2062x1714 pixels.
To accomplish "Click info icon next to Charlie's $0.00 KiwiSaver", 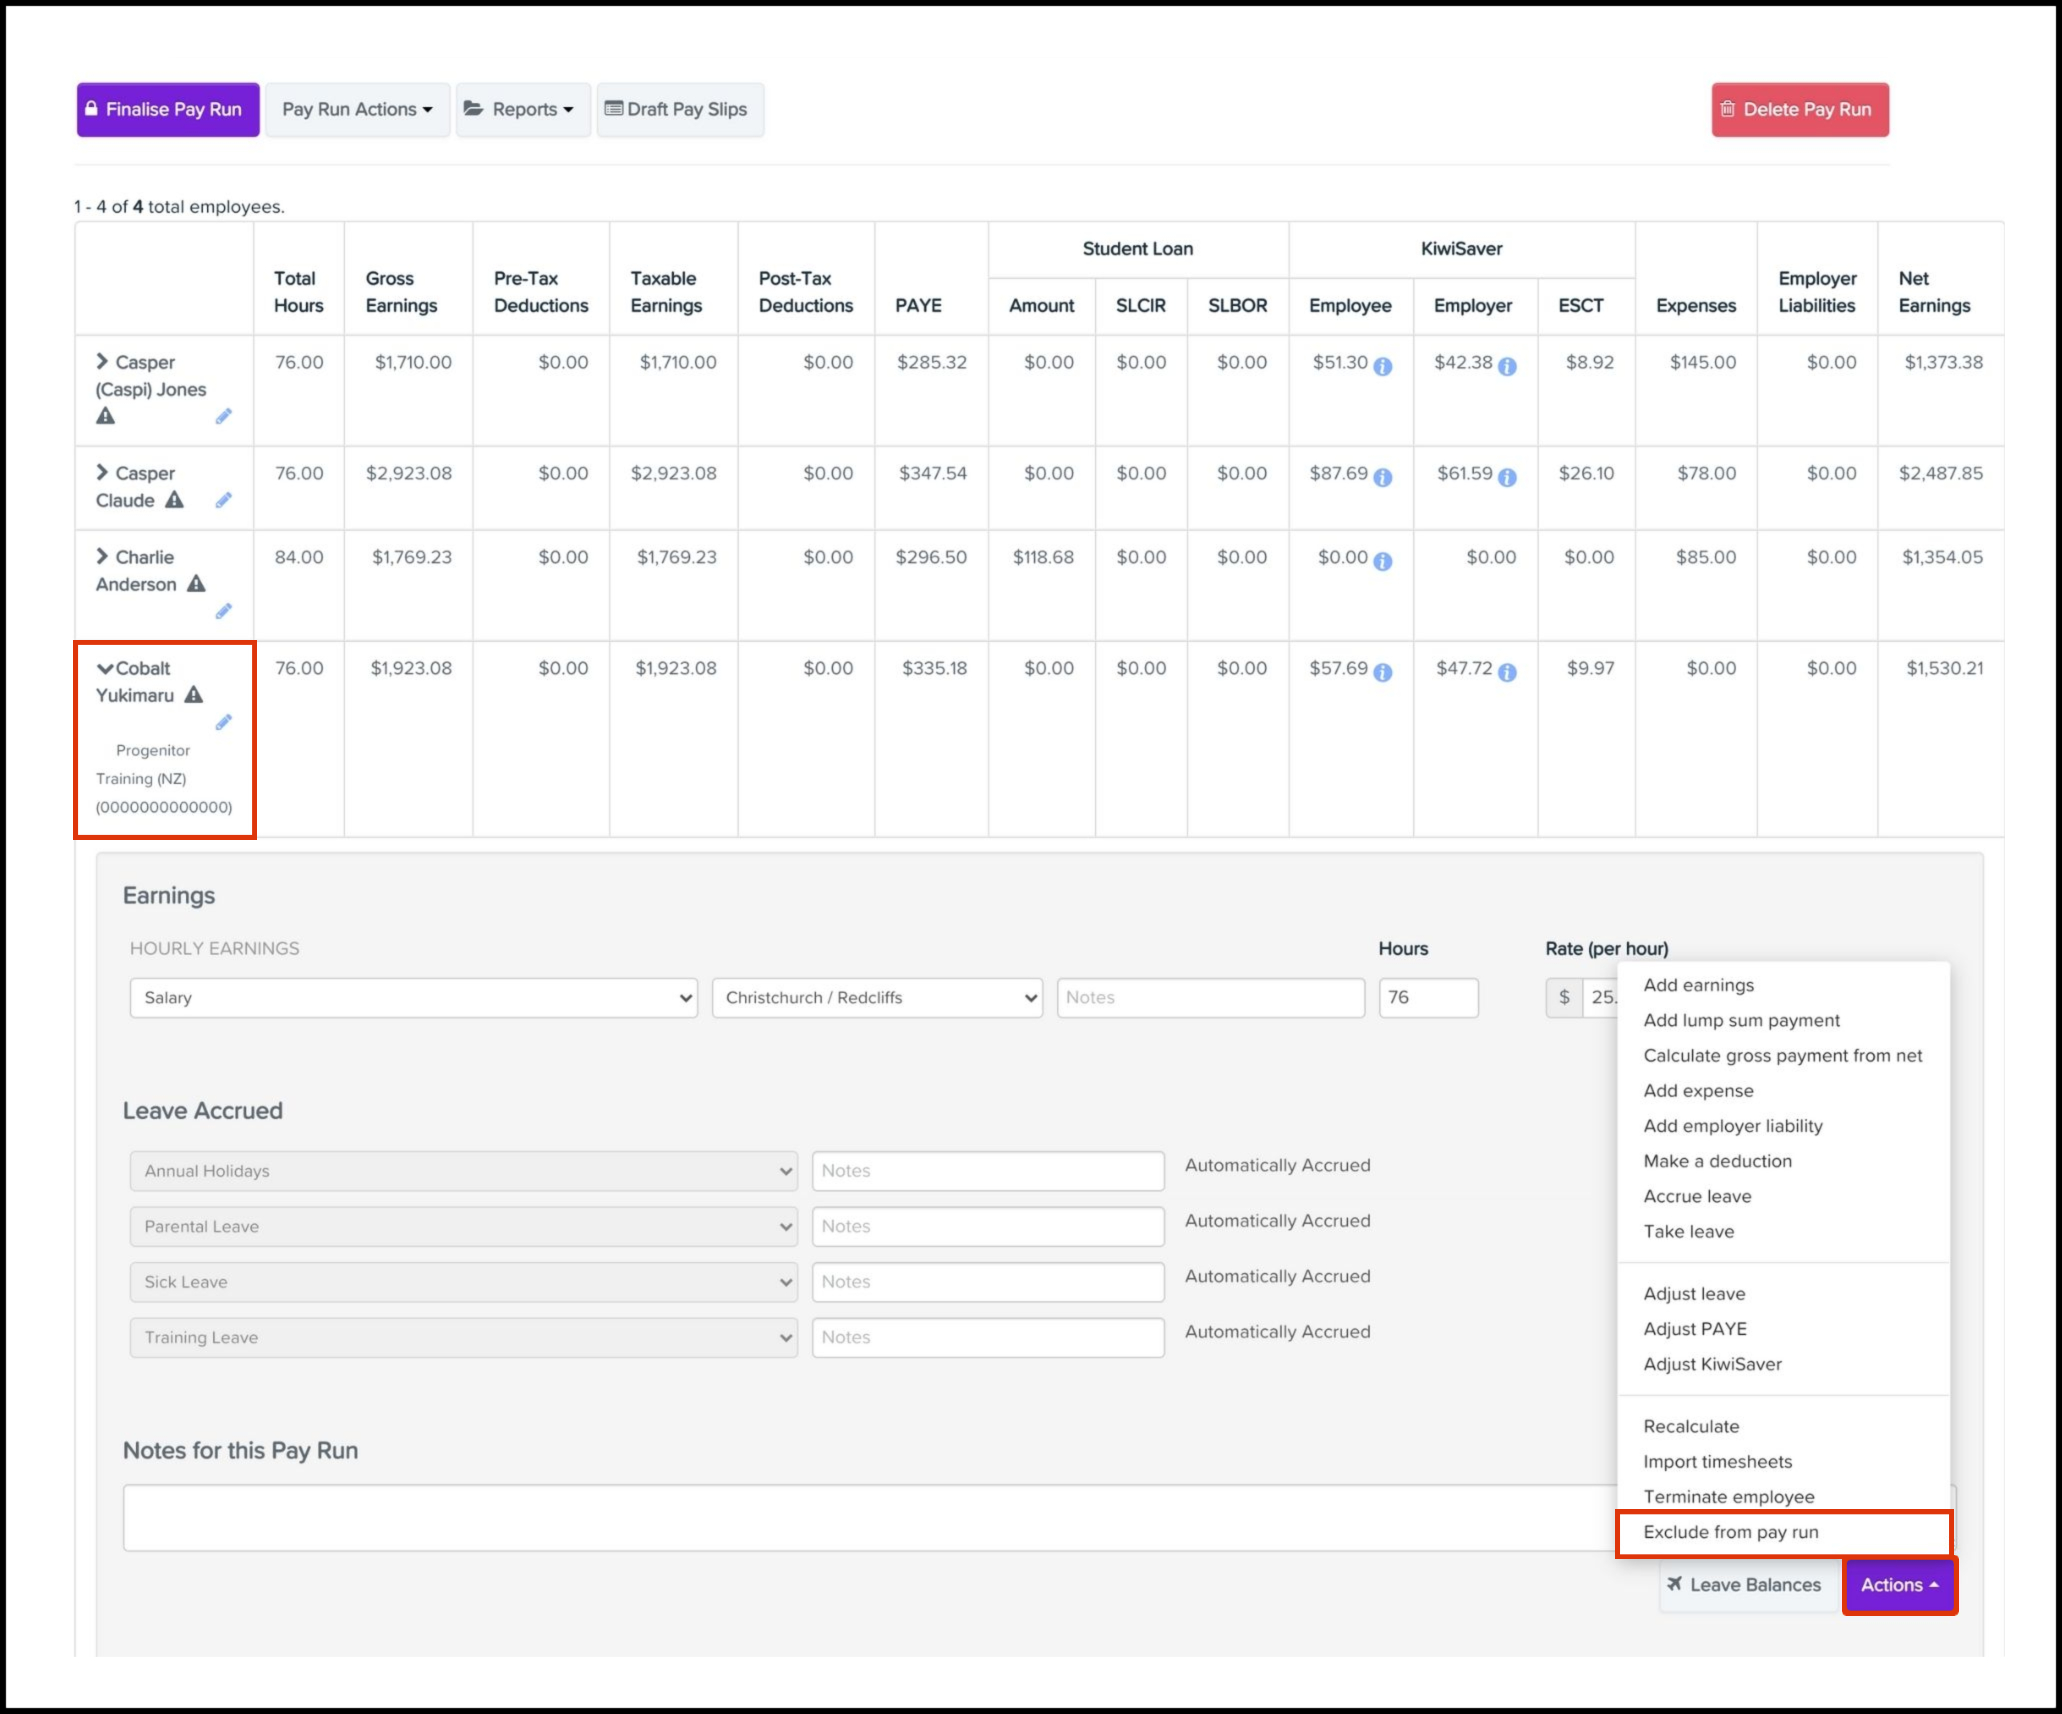I will pyautogui.click(x=1383, y=562).
